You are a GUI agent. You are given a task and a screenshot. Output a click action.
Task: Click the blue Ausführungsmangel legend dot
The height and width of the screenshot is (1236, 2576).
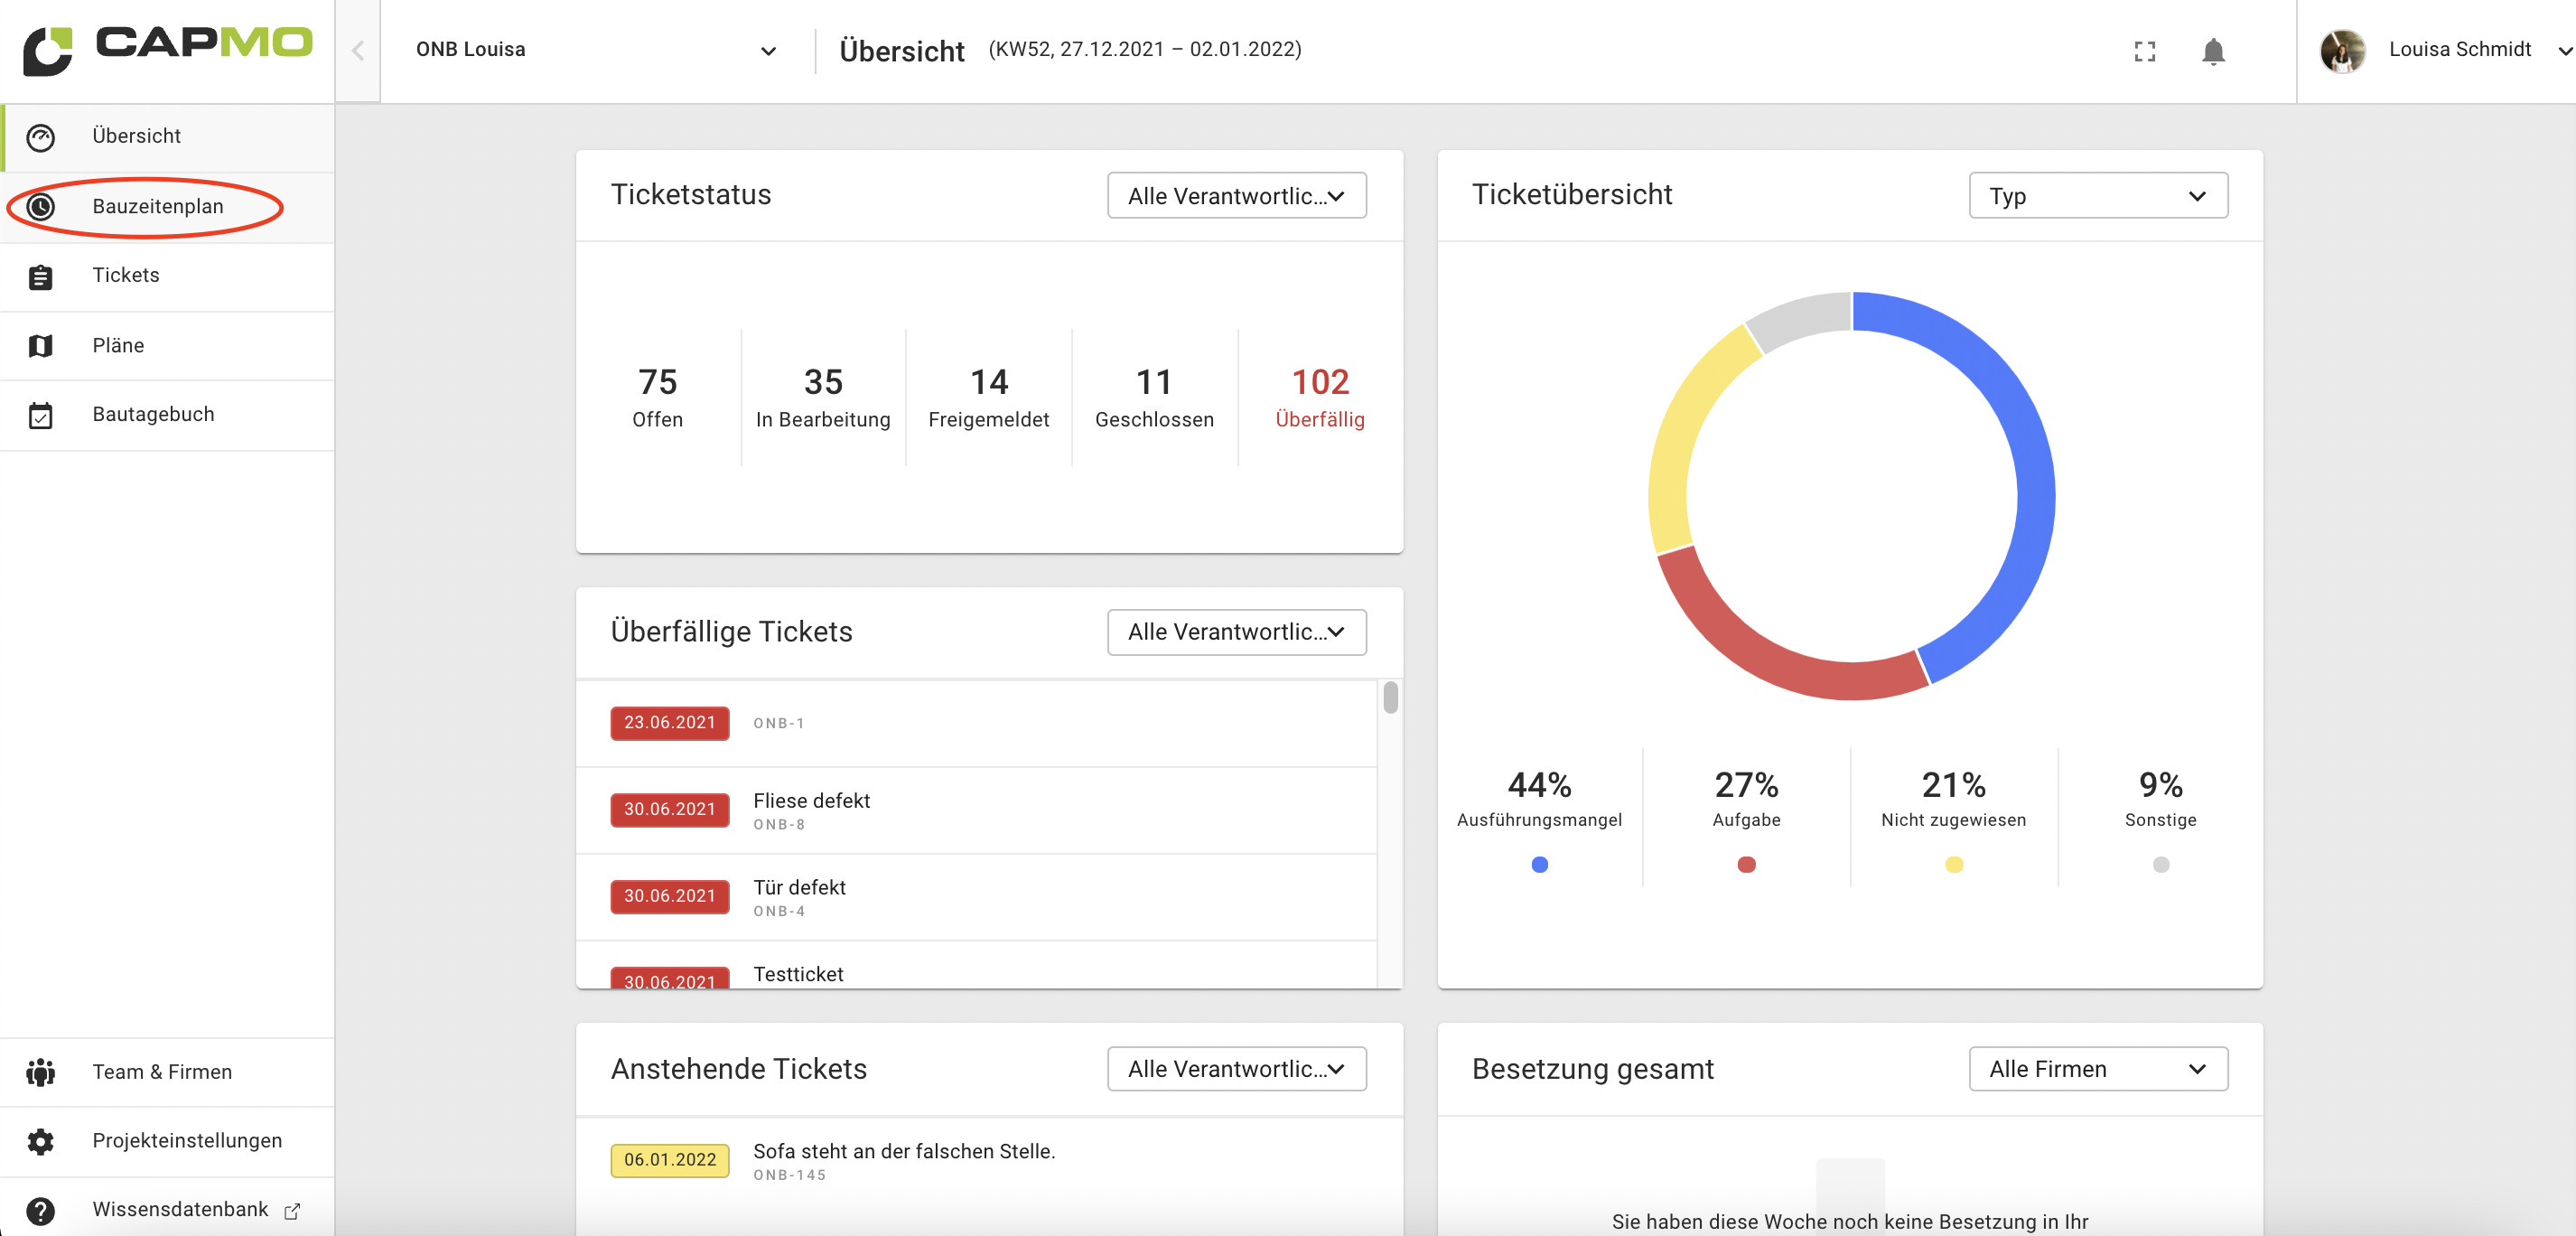1539,864
